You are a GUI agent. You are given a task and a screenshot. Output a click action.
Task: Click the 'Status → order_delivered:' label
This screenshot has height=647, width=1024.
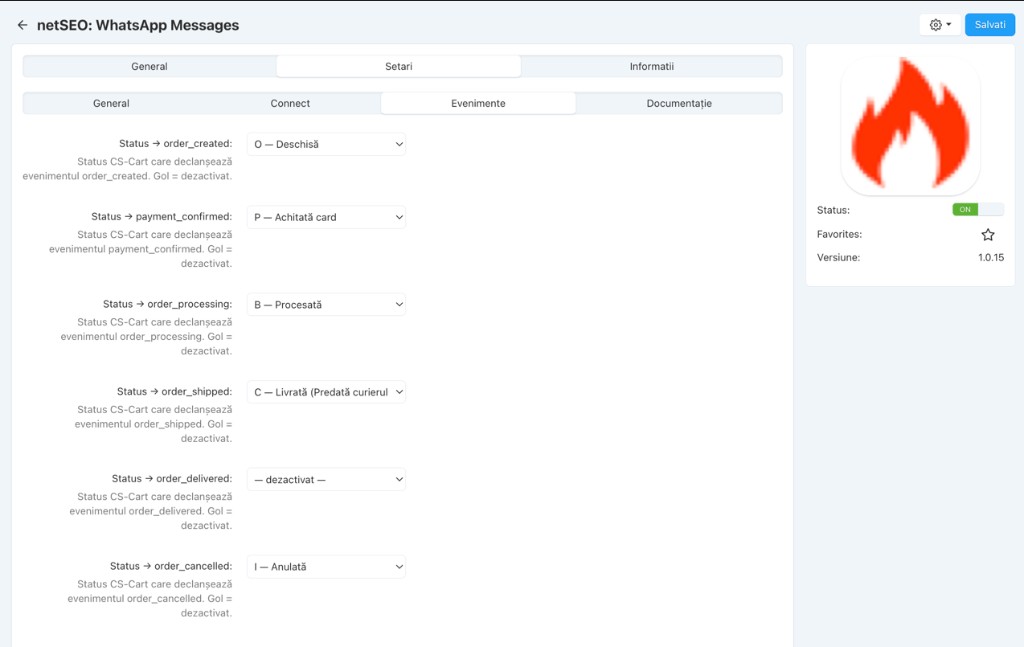pyautogui.click(x=172, y=479)
